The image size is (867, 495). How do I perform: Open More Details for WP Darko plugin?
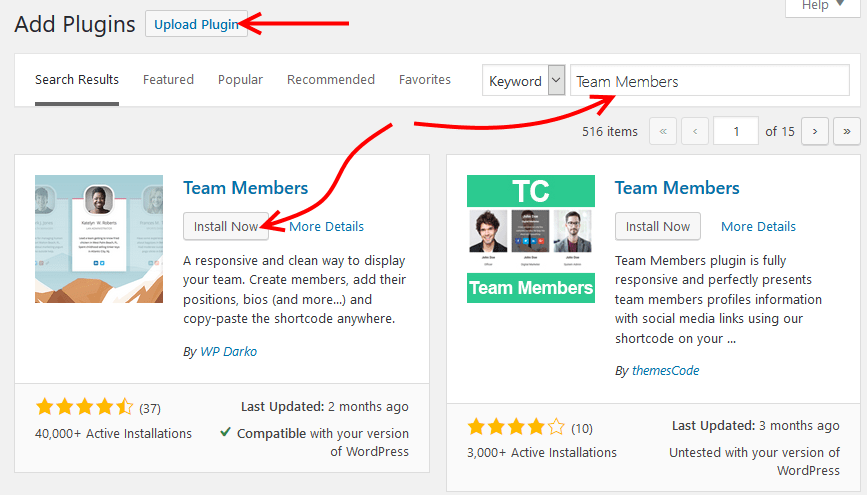pyautogui.click(x=326, y=227)
